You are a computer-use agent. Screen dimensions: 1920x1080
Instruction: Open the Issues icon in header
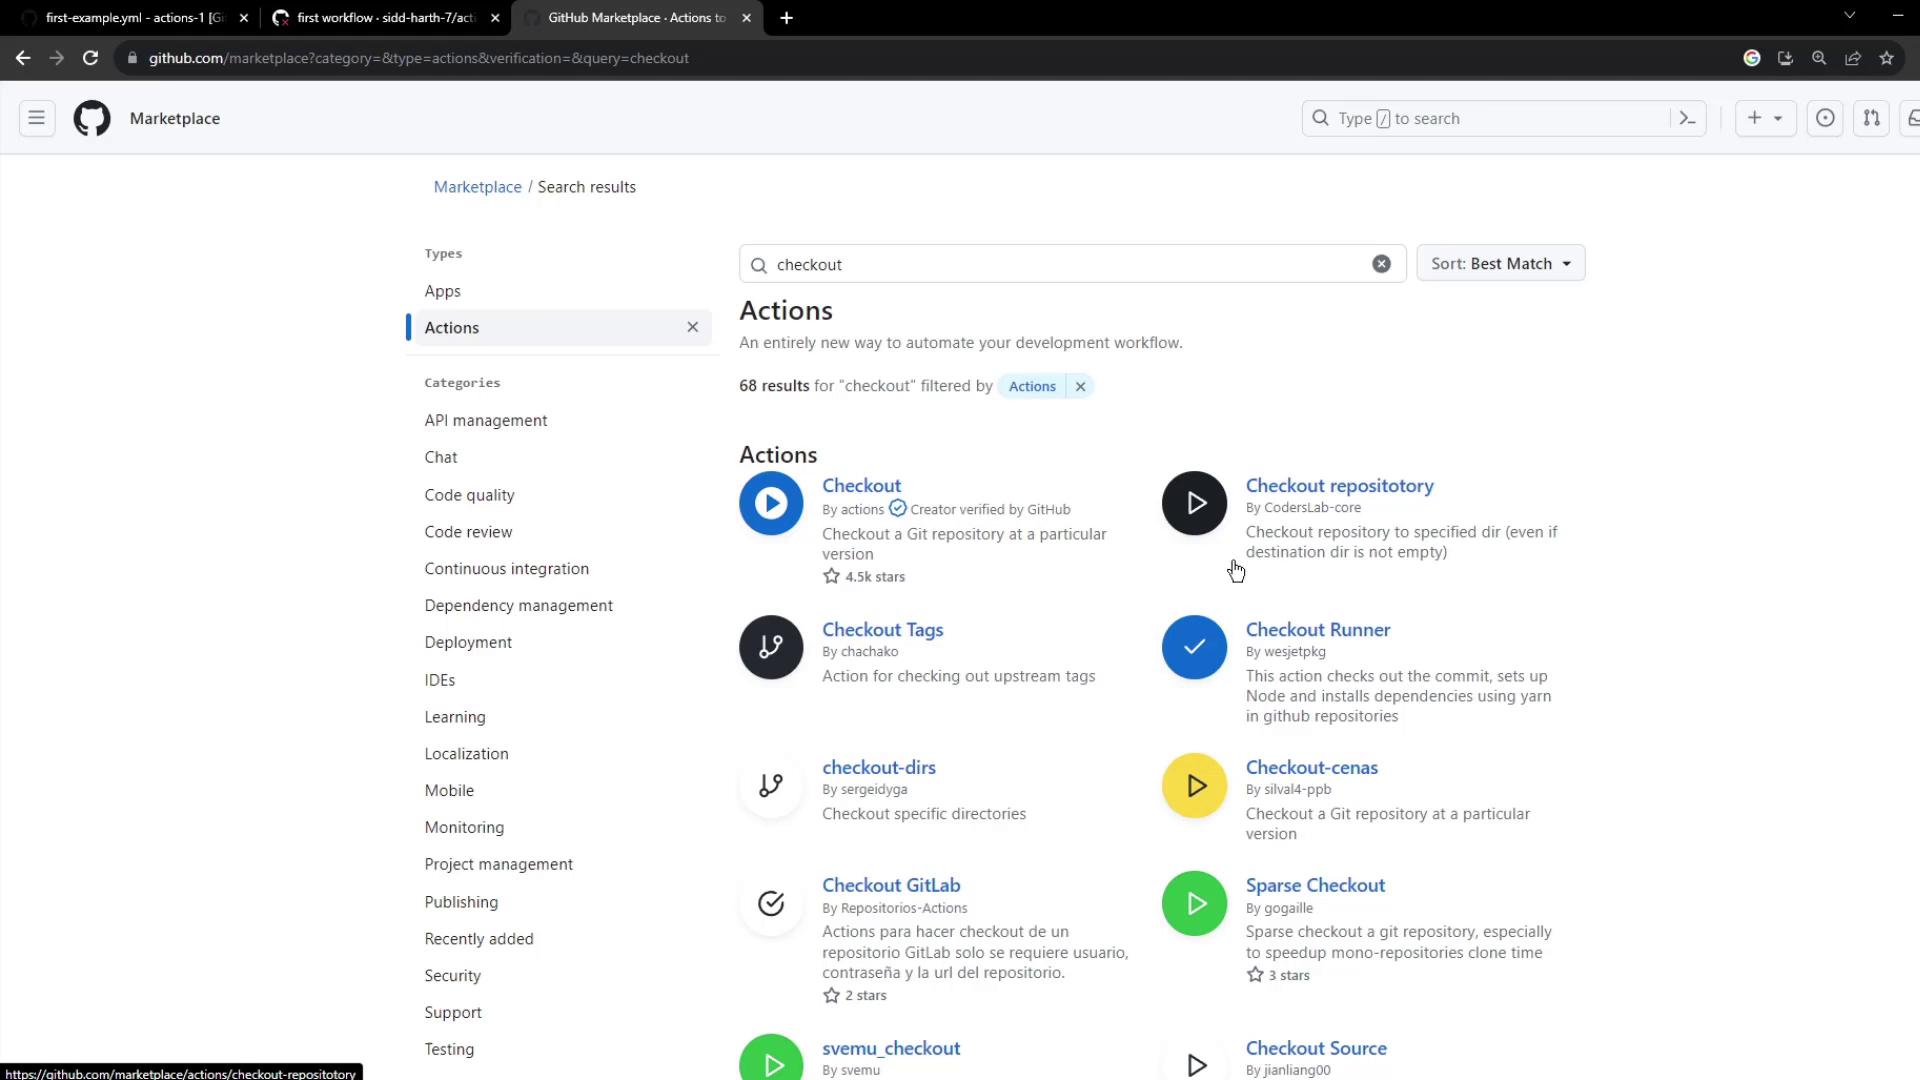pyautogui.click(x=1825, y=118)
